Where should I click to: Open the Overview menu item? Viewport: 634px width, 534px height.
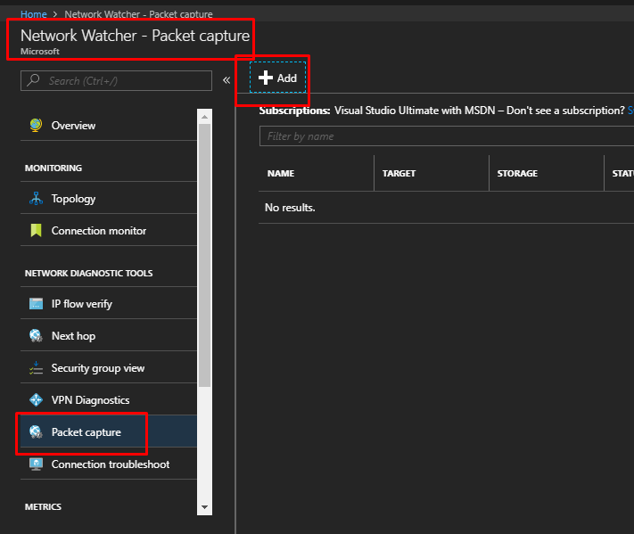point(73,126)
